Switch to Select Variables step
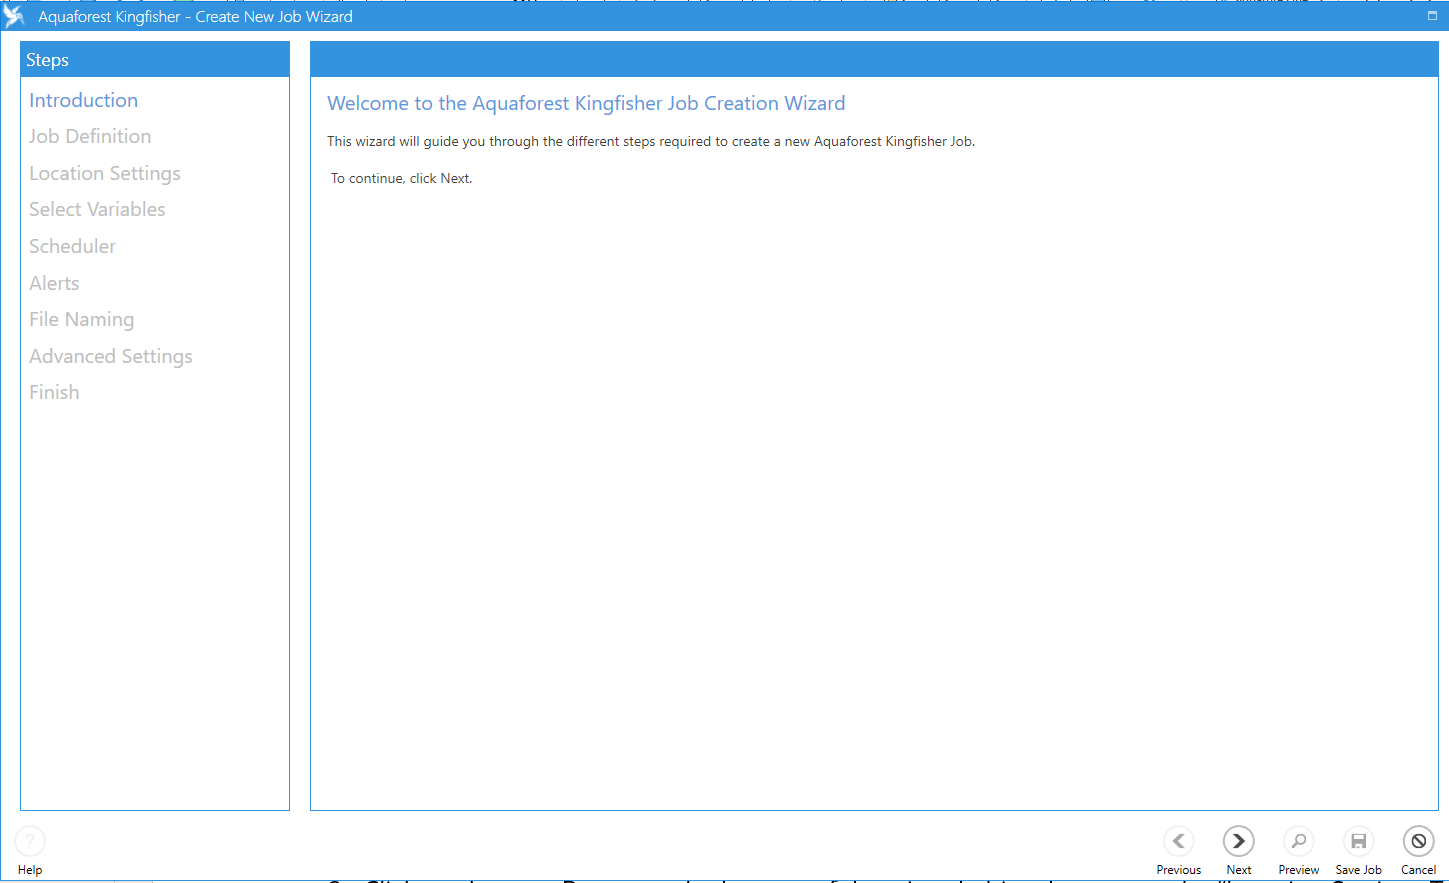The height and width of the screenshot is (883, 1449). coord(97,210)
